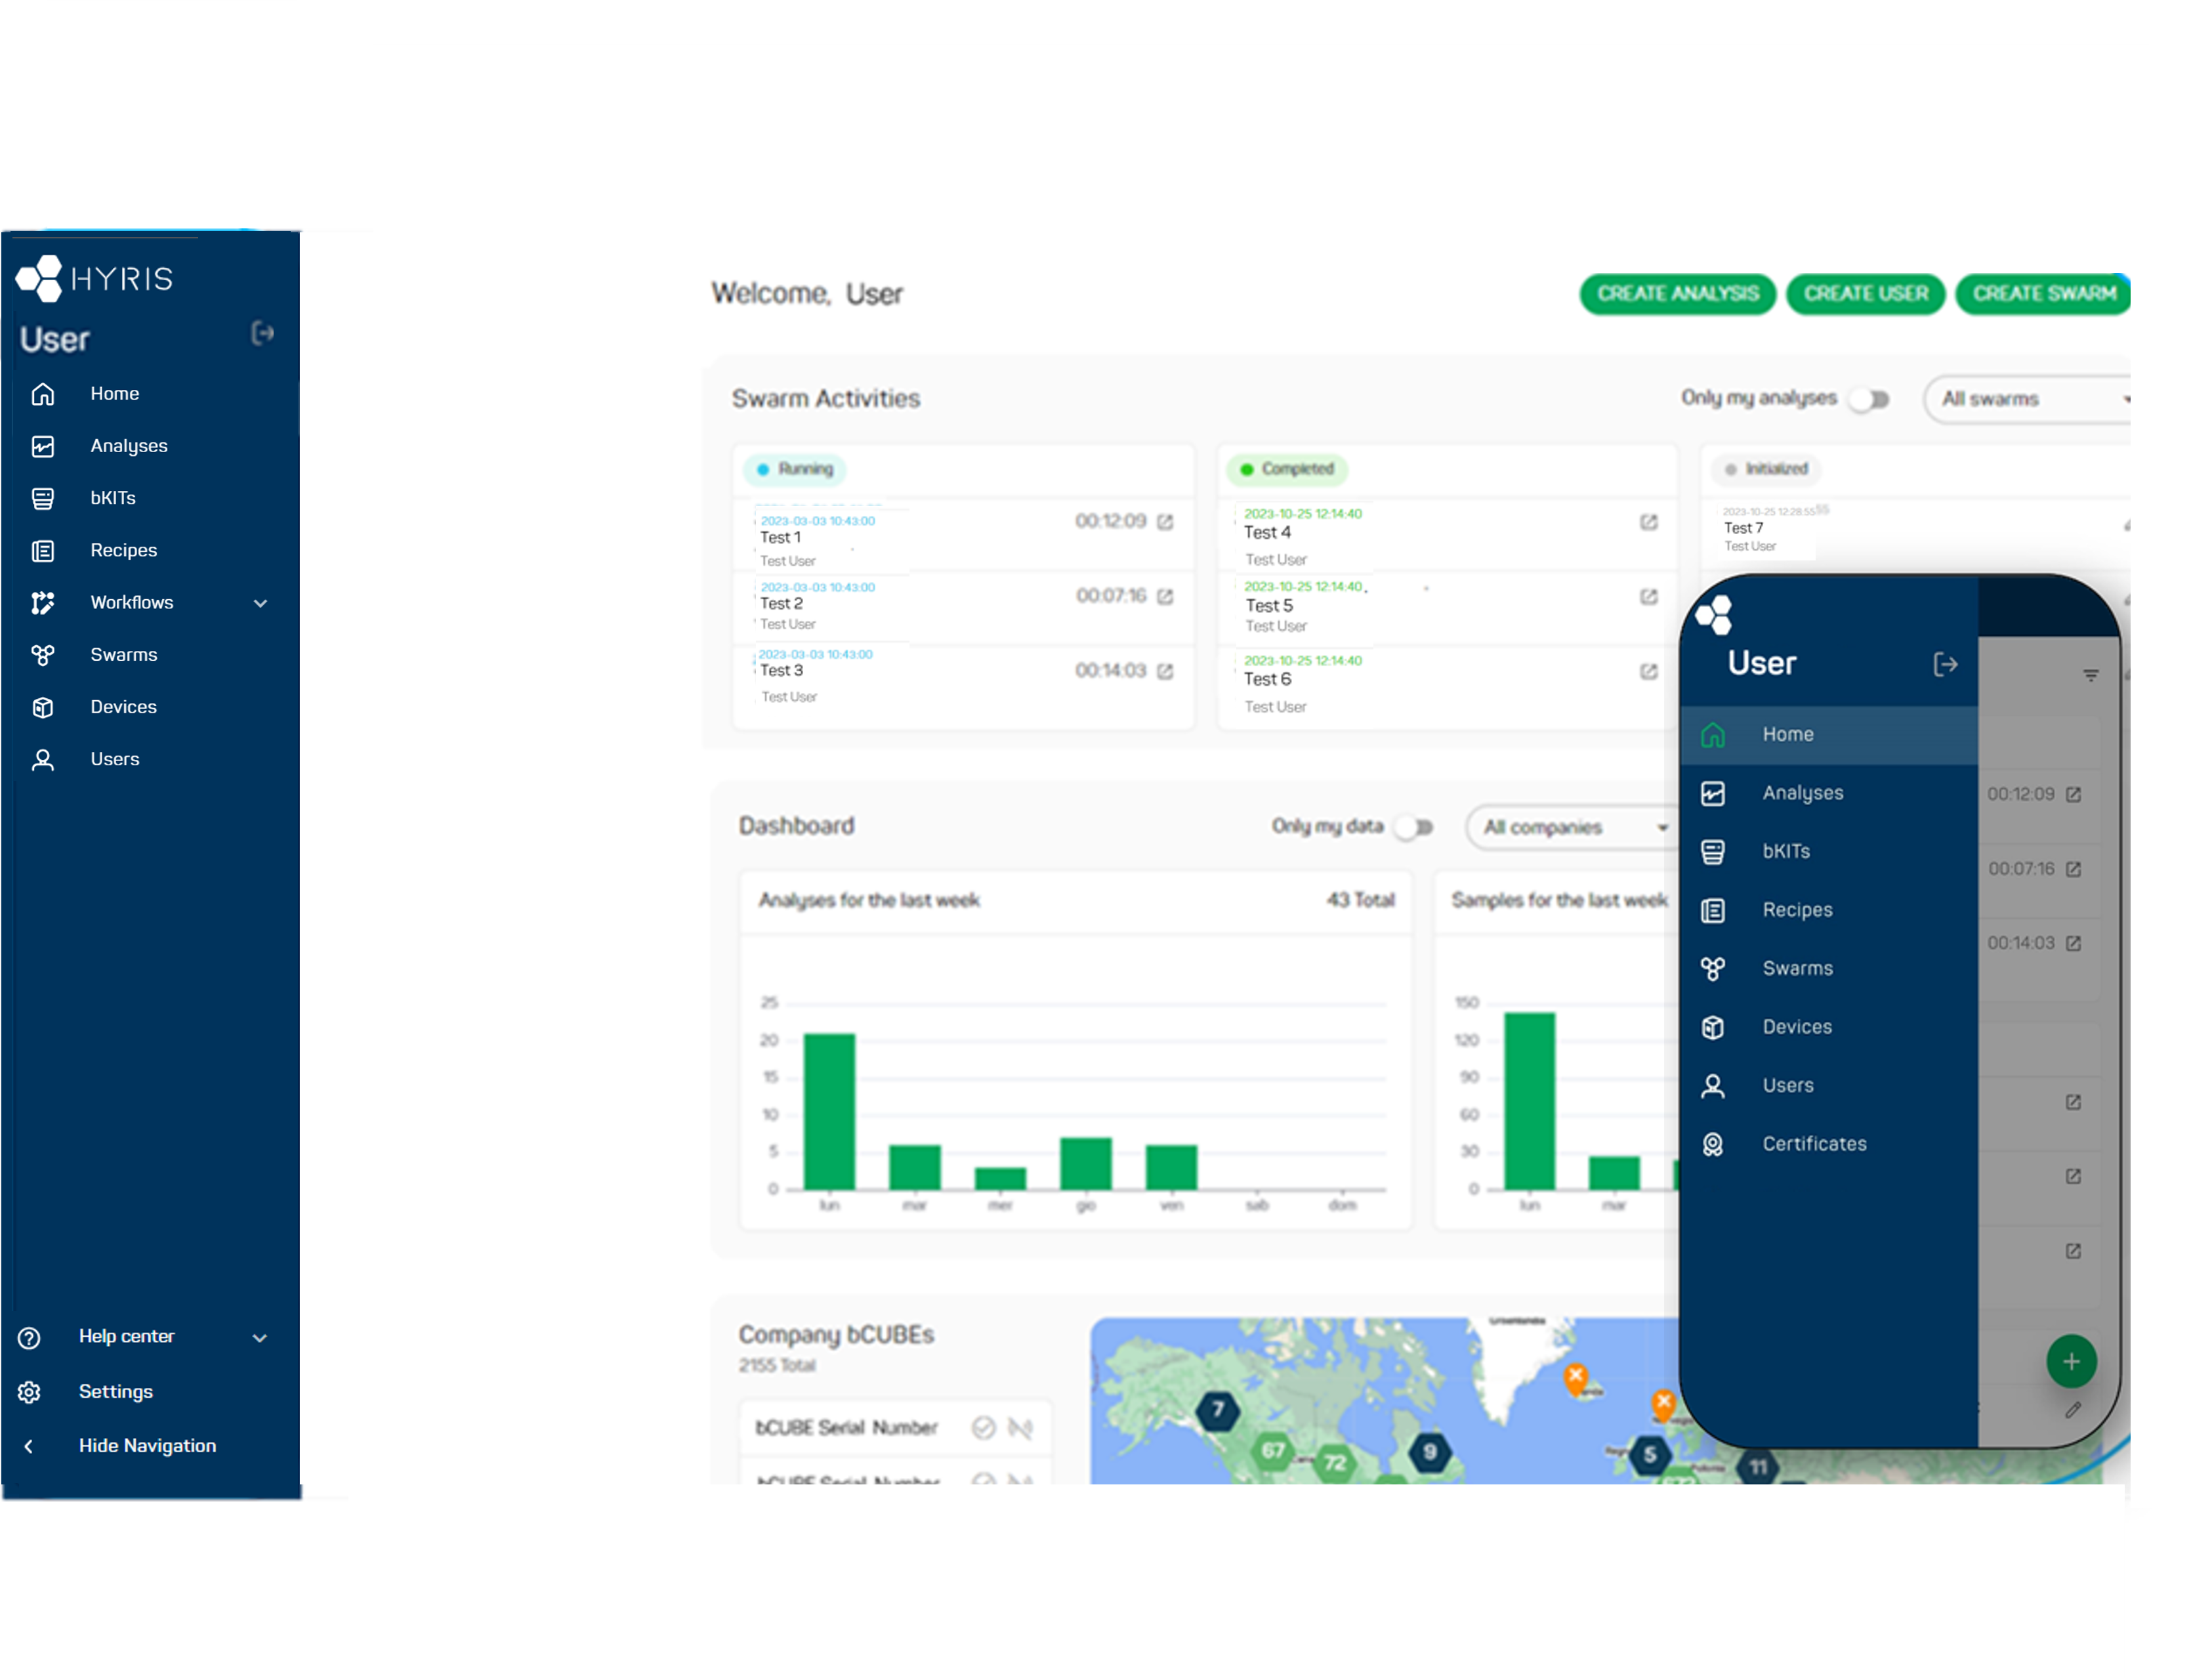The width and height of the screenshot is (2212, 1678).
Task: Open Test 4 analysis external link icon
Action: point(1649,522)
